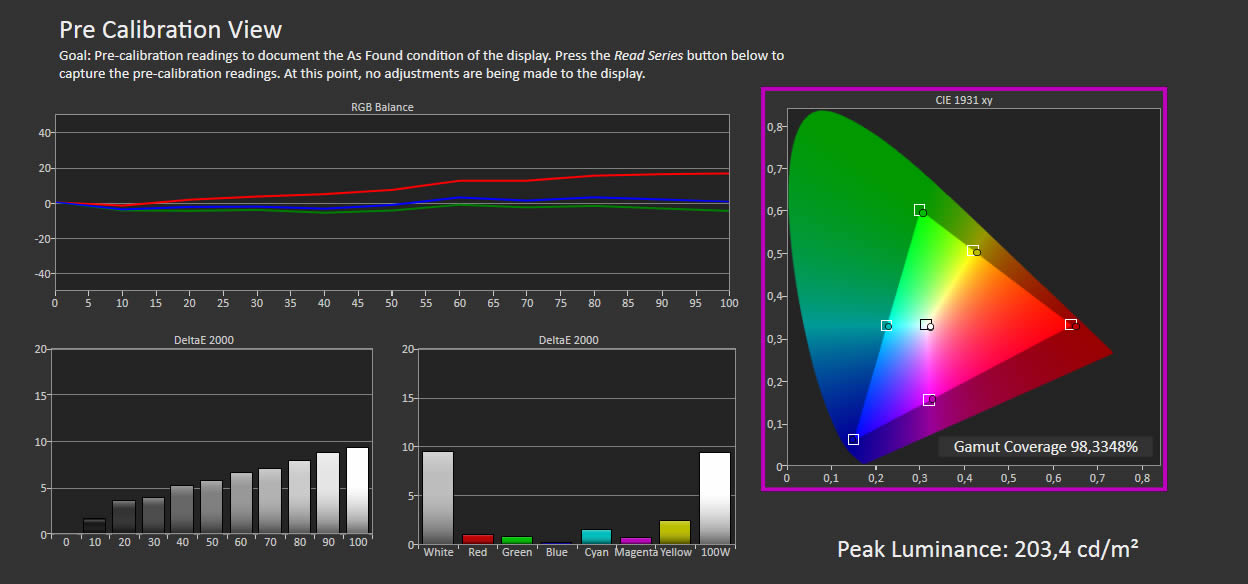Select the magenta target marker on CIE chart
Image resolution: width=1248 pixels, height=584 pixels.
click(x=929, y=400)
